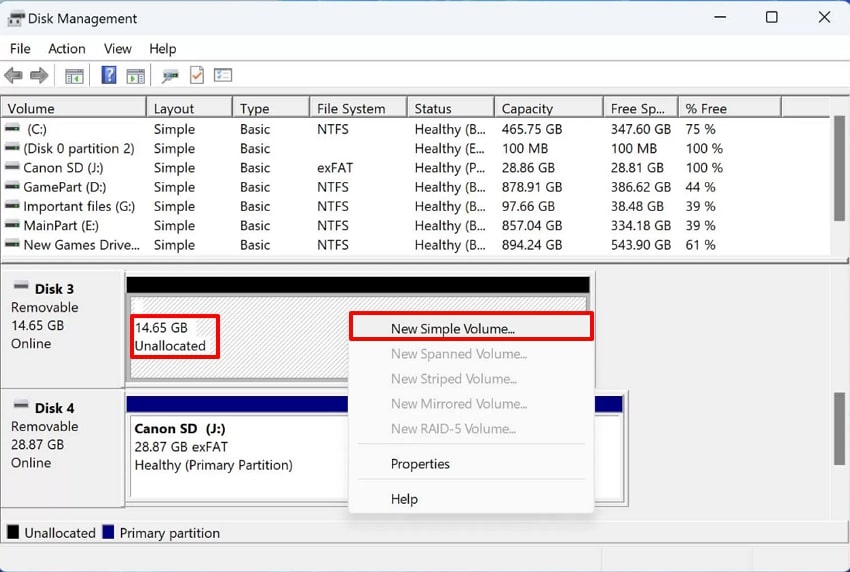Click the 386.62 GB free space cell
This screenshot has width=850, height=572.
[641, 187]
